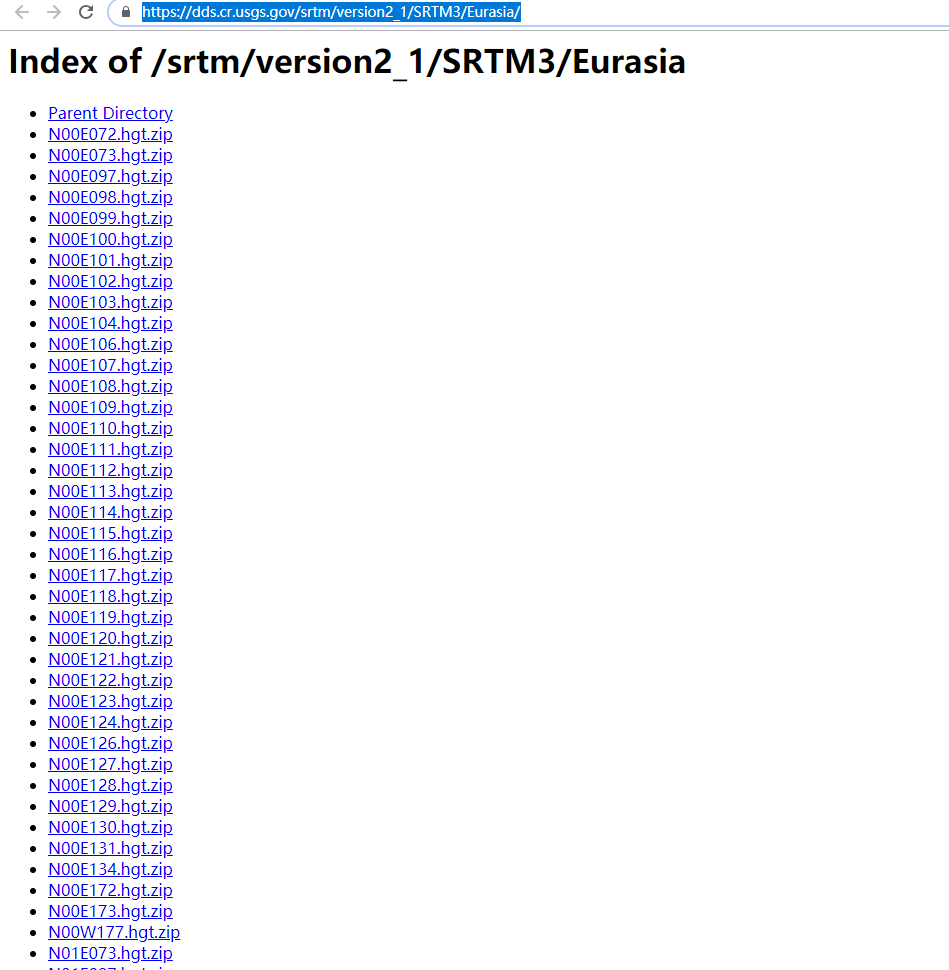The image size is (949, 970).
Task: Open the N00E134.hgt.zip link
Action: pyautogui.click(x=110, y=869)
